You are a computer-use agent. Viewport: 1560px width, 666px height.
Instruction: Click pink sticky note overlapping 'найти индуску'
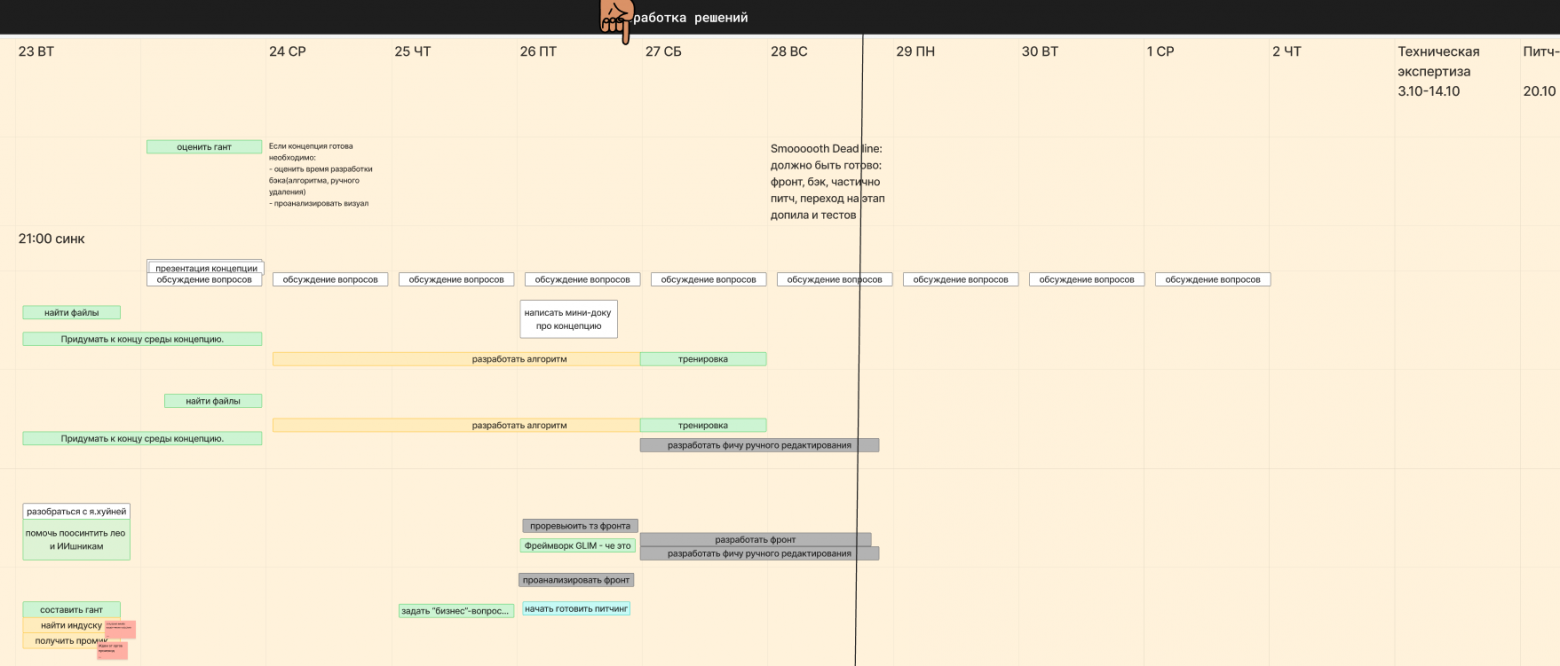coord(120,629)
